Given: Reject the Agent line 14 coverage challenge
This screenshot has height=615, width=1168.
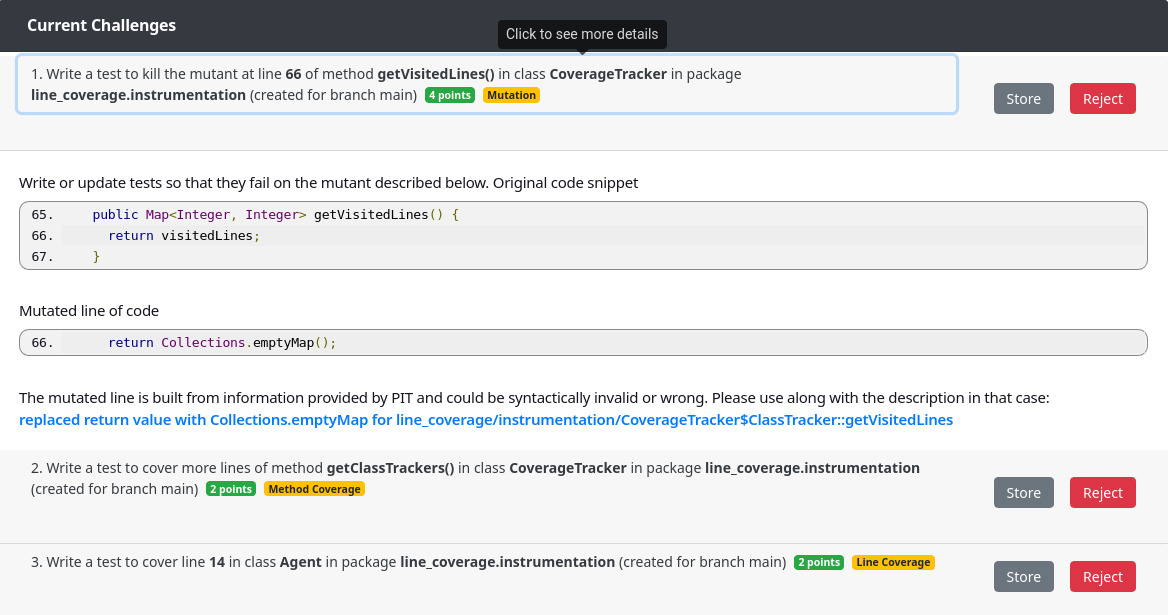Looking at the screenshot, I should [x=1102, y=577].
